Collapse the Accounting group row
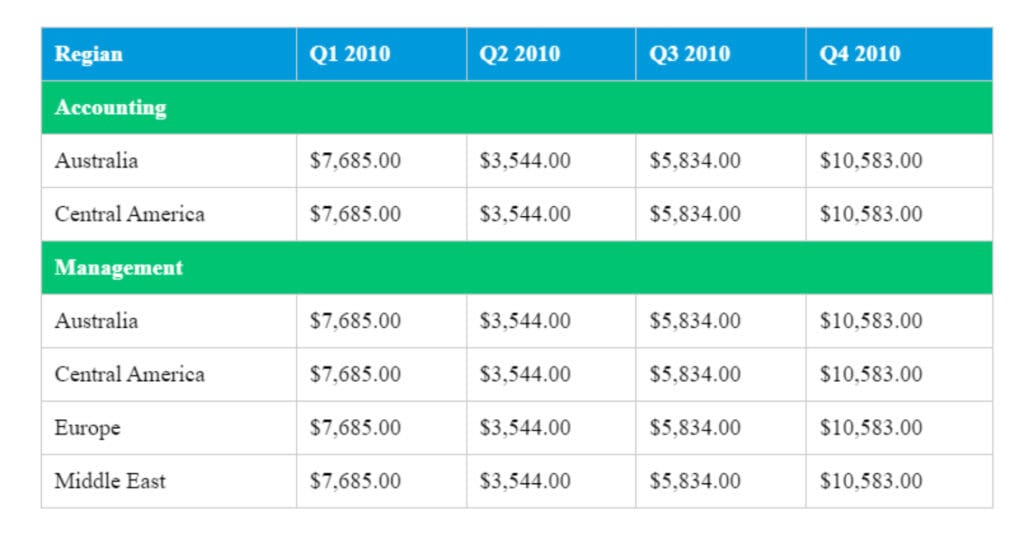The width and height of the screenshot is (1024, 534). [x=517, y=107]
